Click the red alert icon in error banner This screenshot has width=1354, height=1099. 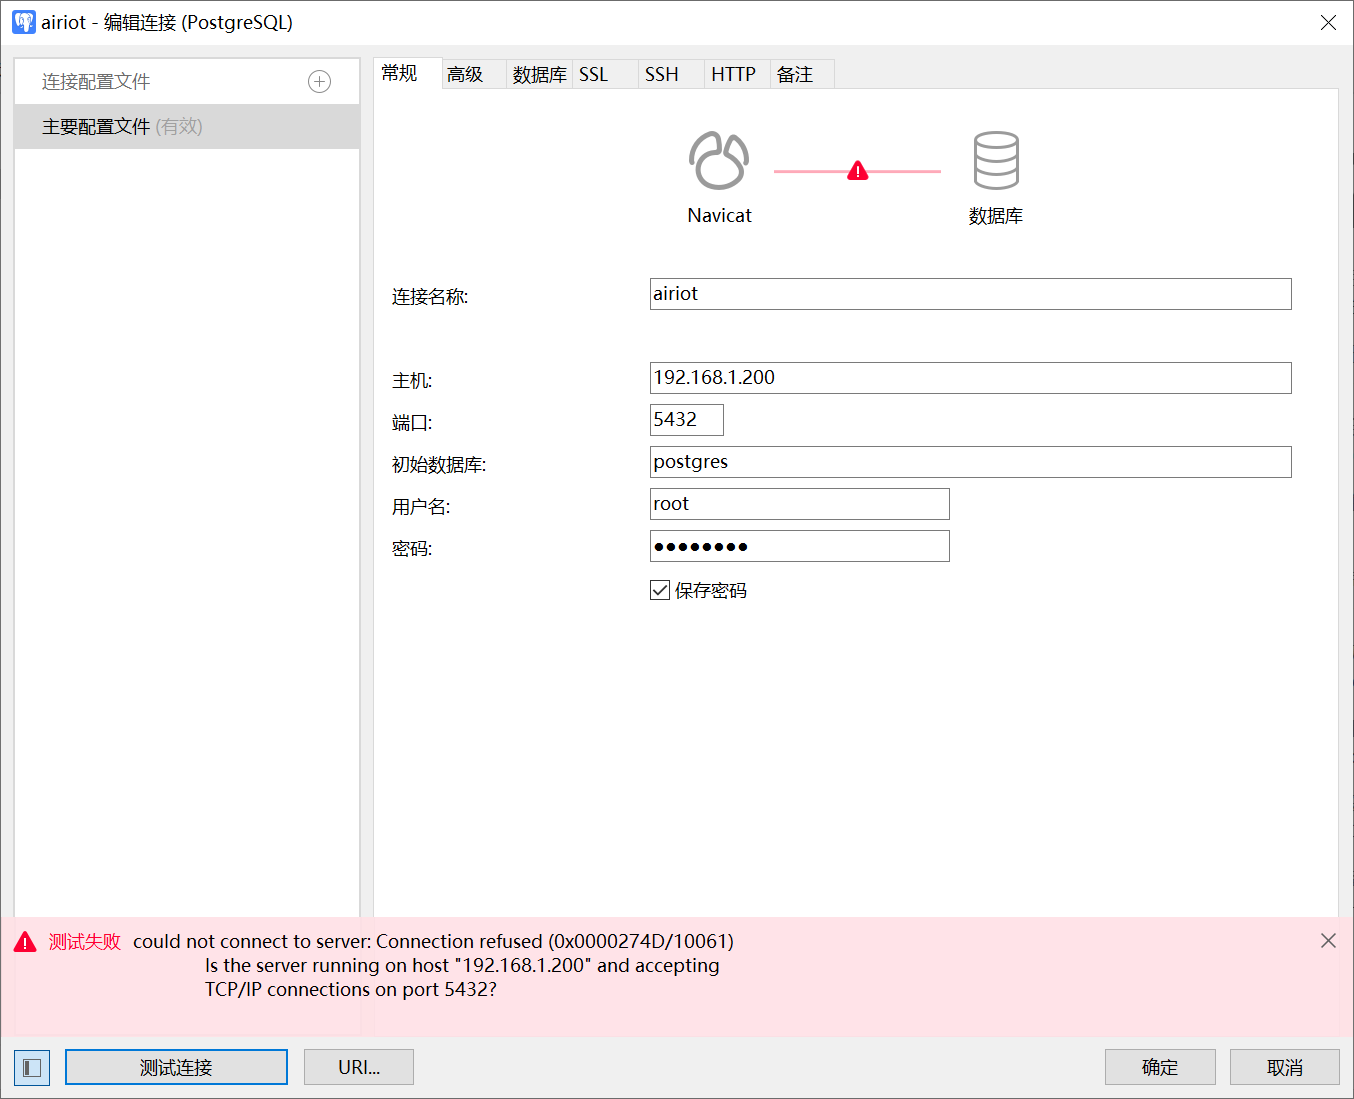(x=25, y=942)
